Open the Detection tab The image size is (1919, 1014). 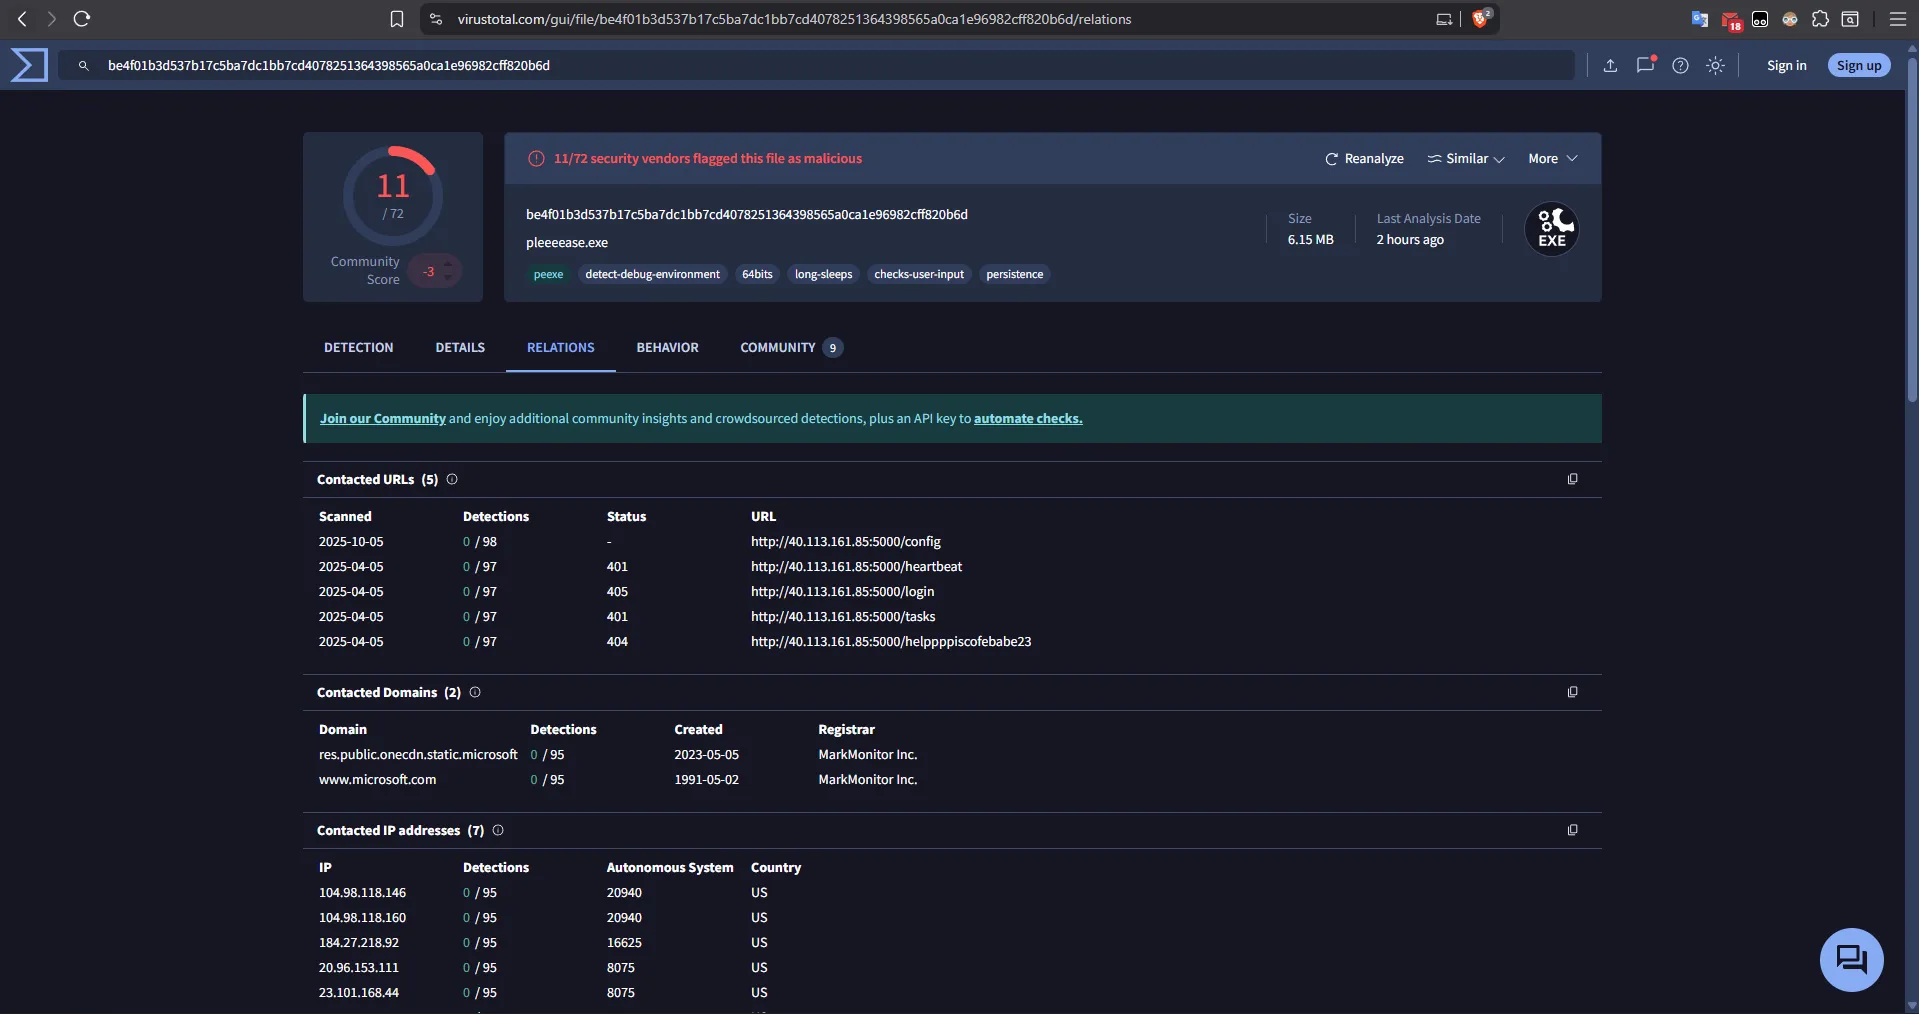[358, 348]
